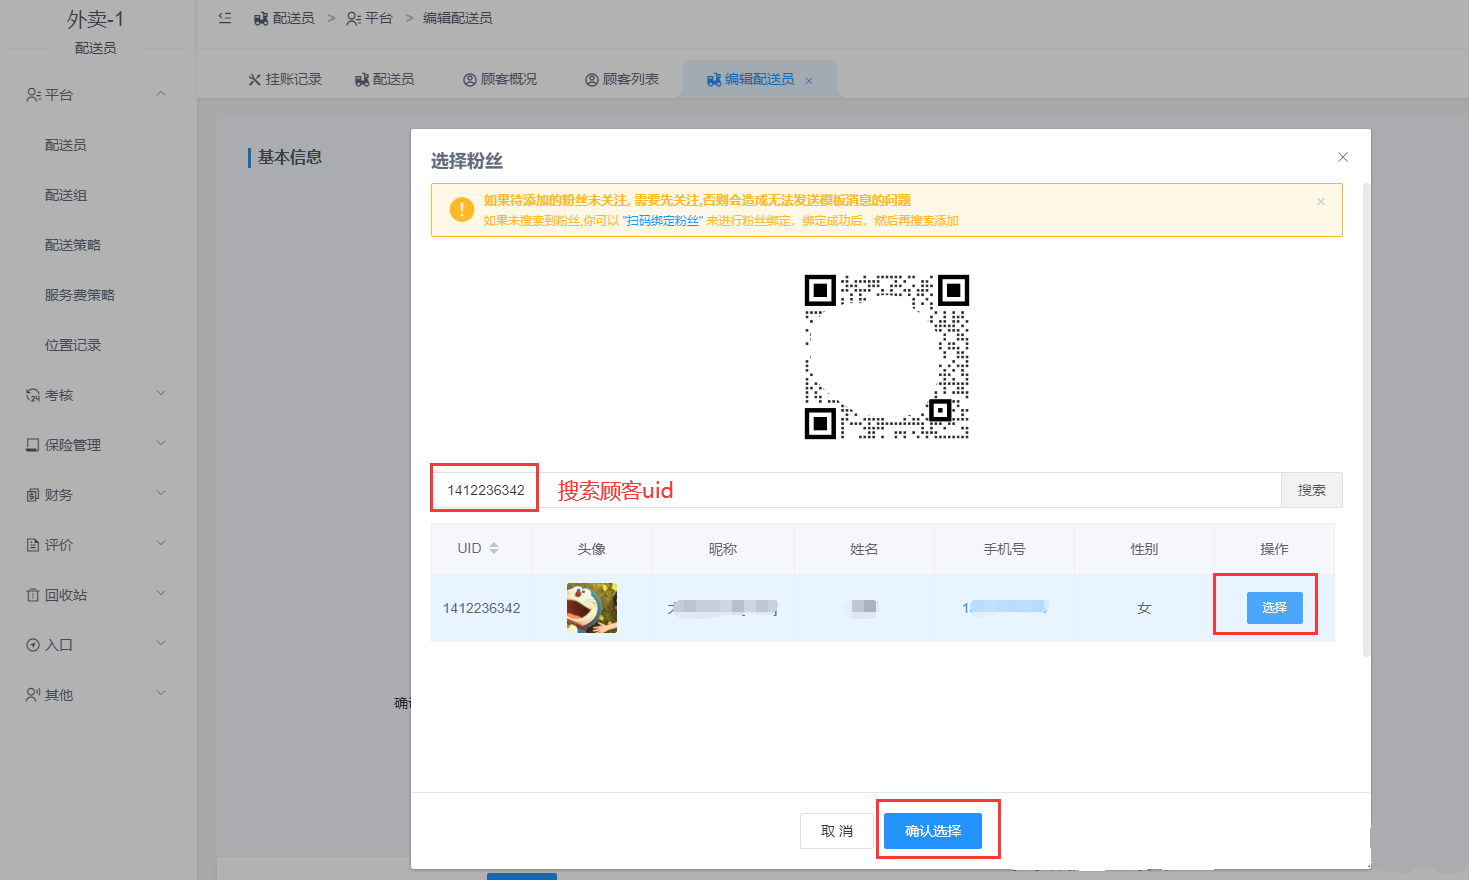Click the 平台 menu icon in sidebar
Screen dimensions: 1469x880
pos(33,95)
